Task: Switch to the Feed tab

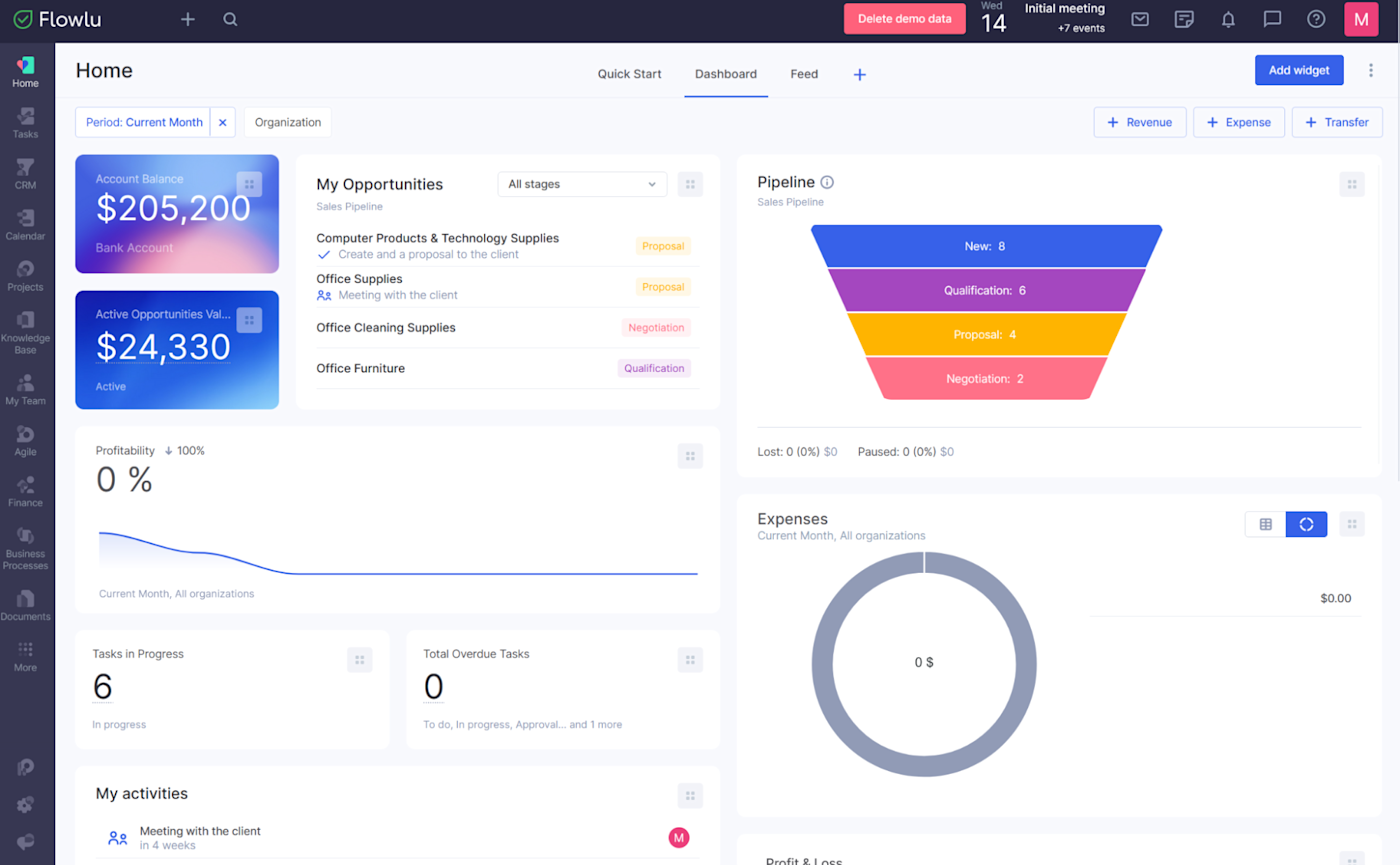Action: (x=804, y=74)
